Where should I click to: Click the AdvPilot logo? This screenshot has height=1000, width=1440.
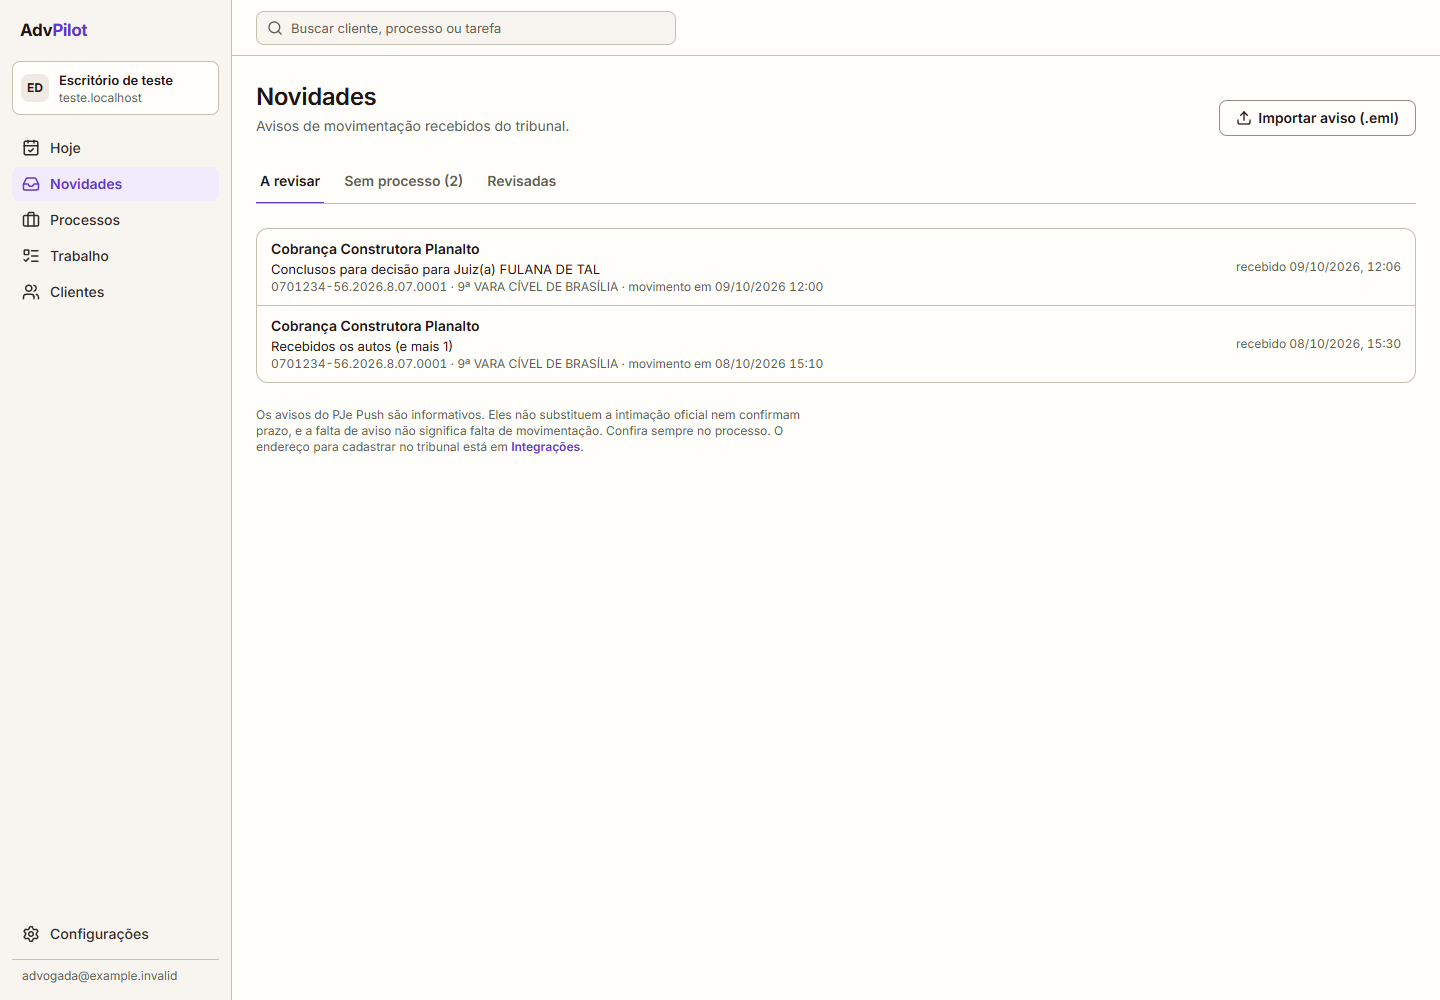coord(54,30)
